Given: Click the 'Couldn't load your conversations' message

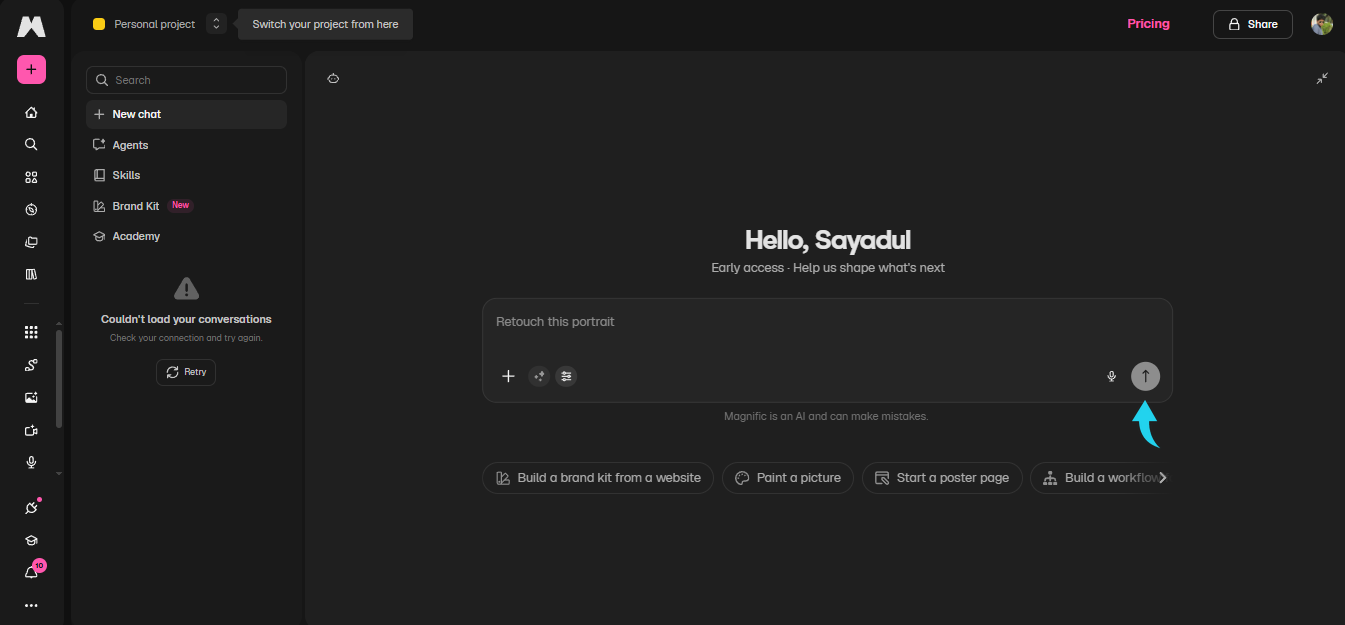Looking at the screenshot, I should click(186, 319).
